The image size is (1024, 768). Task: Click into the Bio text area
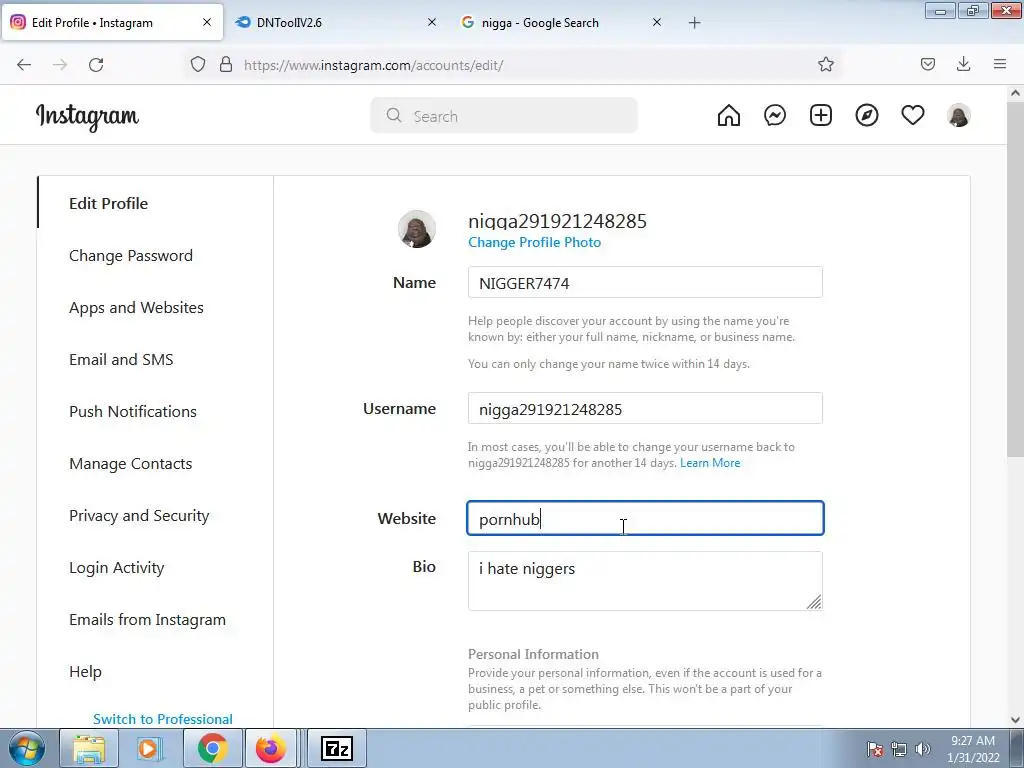click(x=645, y=581)
